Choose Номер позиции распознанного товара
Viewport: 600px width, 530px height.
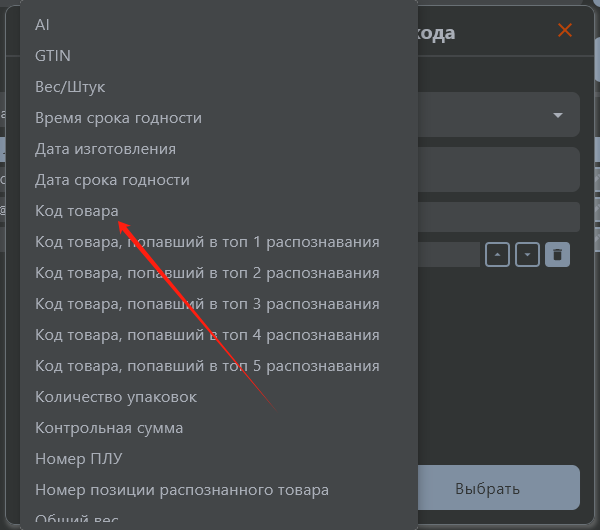point(182,490)
